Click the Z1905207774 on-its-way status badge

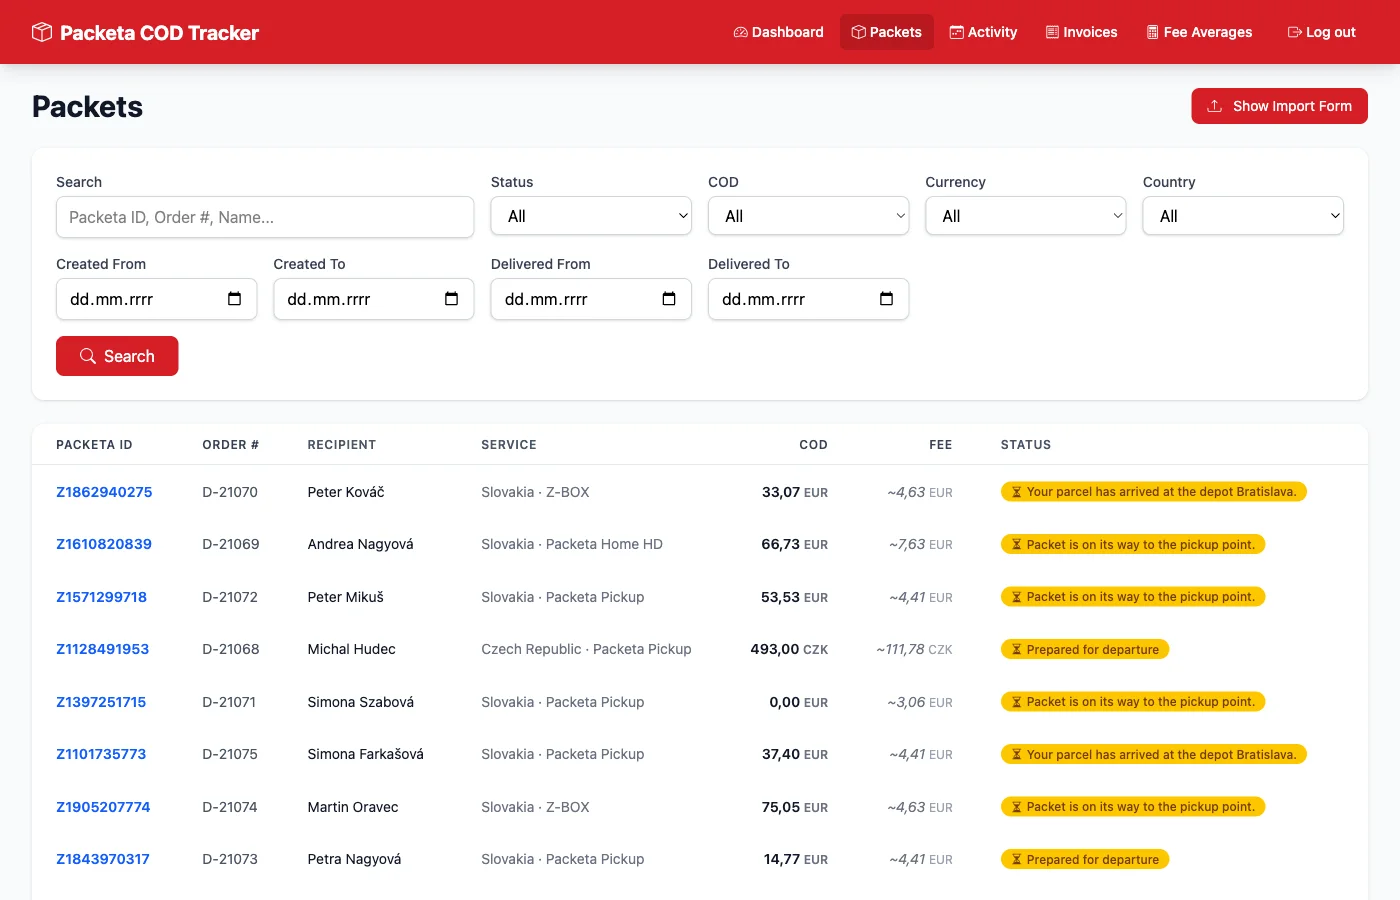coord(1133,807)
